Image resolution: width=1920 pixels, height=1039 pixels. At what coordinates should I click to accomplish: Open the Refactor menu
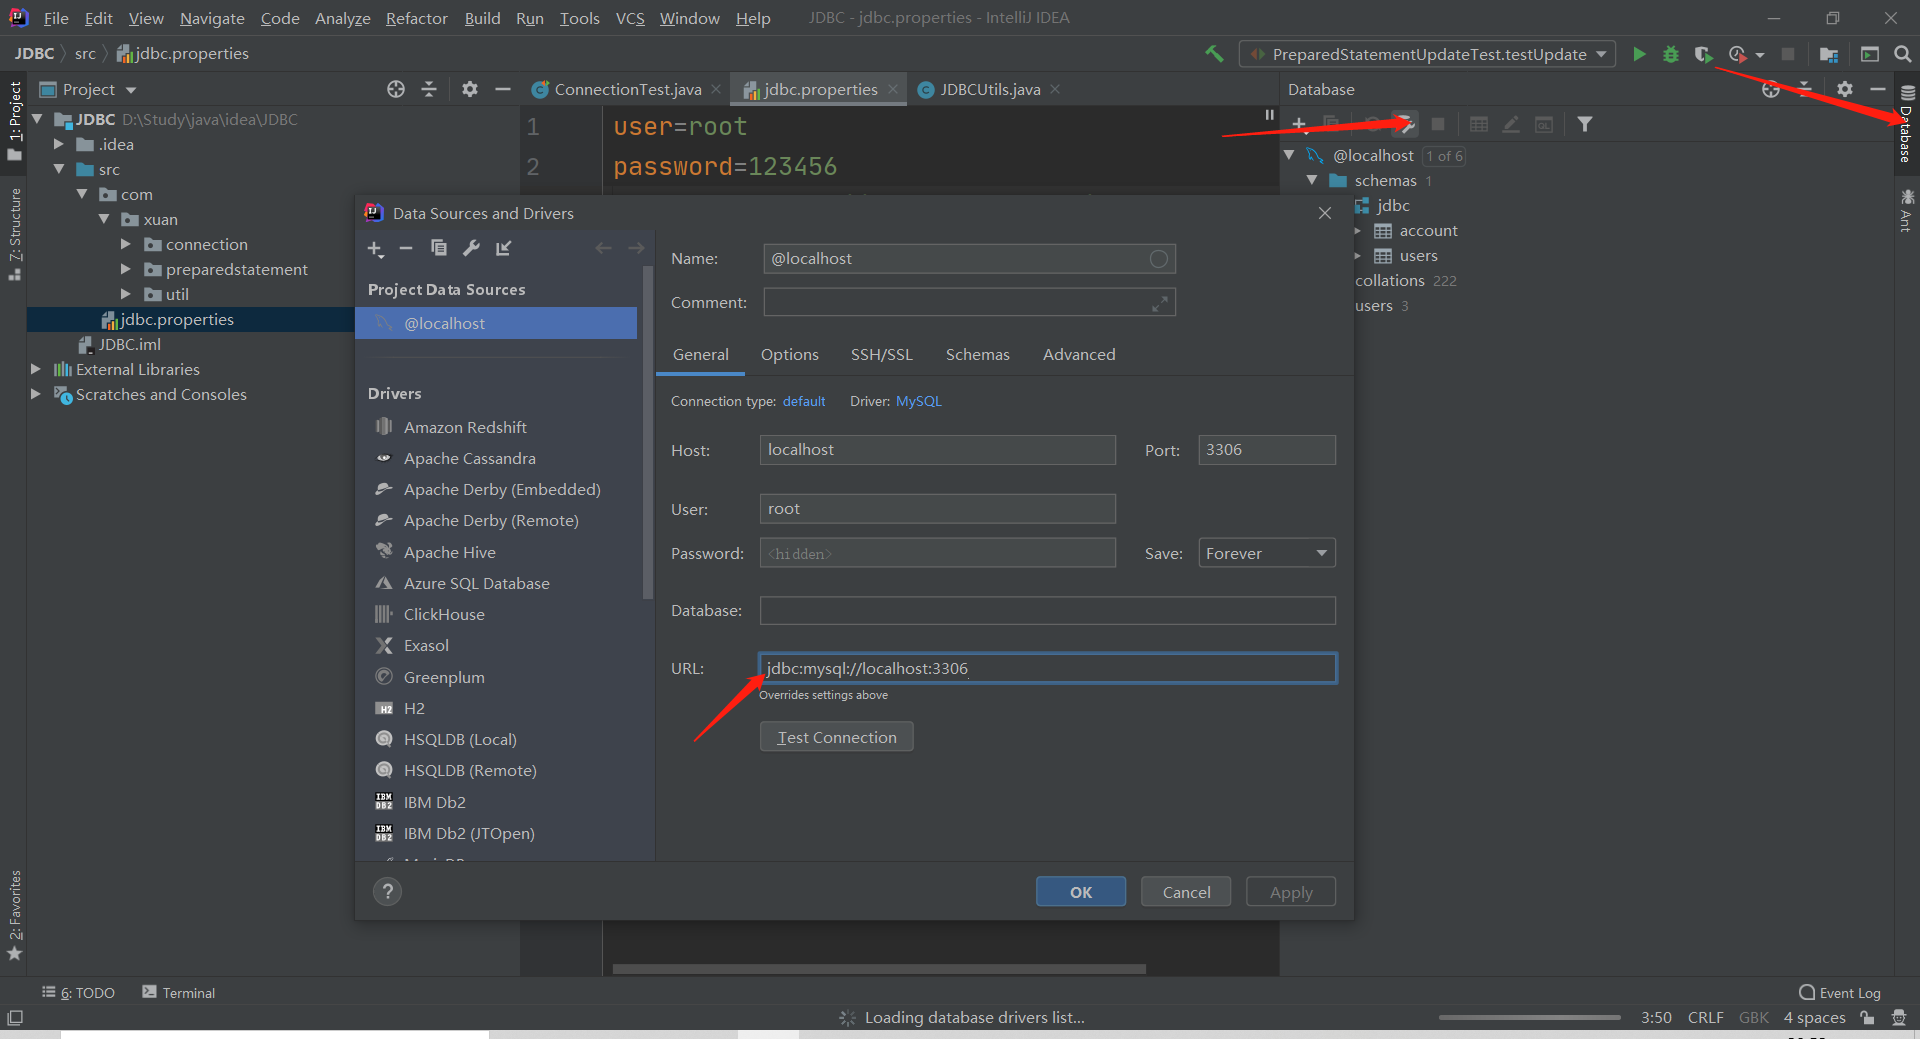click(416, 18)
